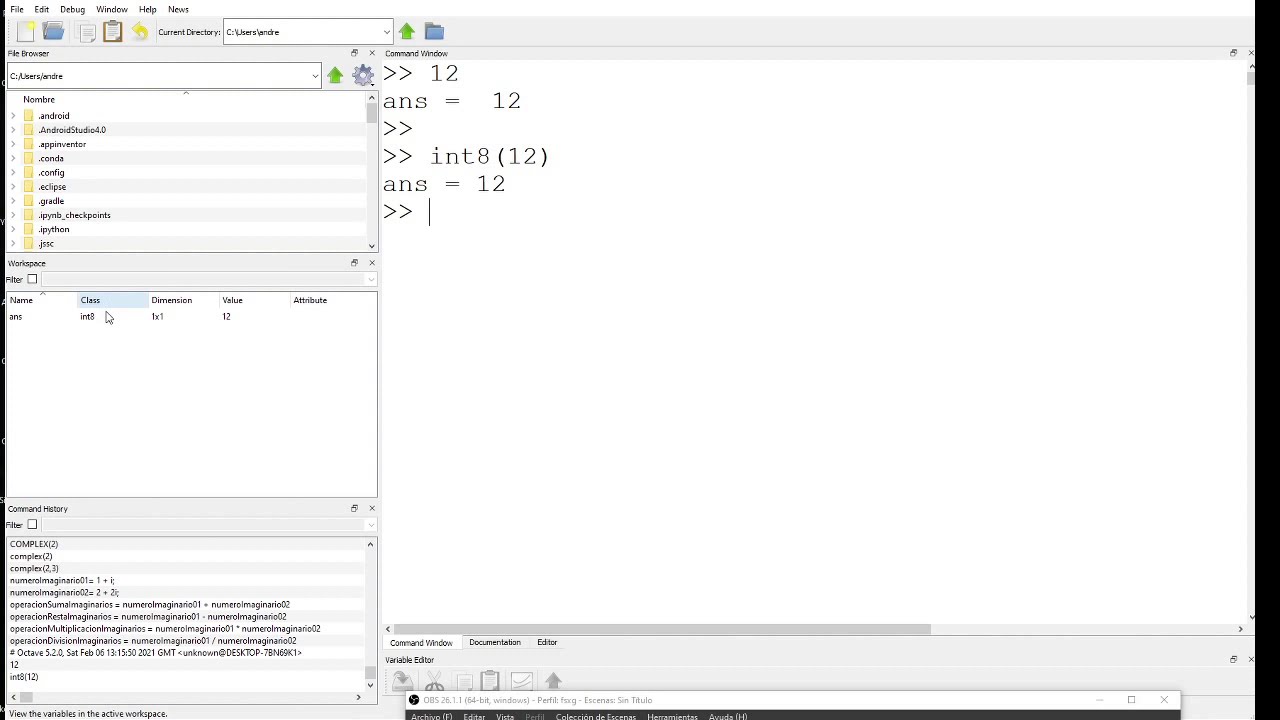This screenshot has width=1280, height=720.
Task: Expand the .android folder
Action: point(13,116)
